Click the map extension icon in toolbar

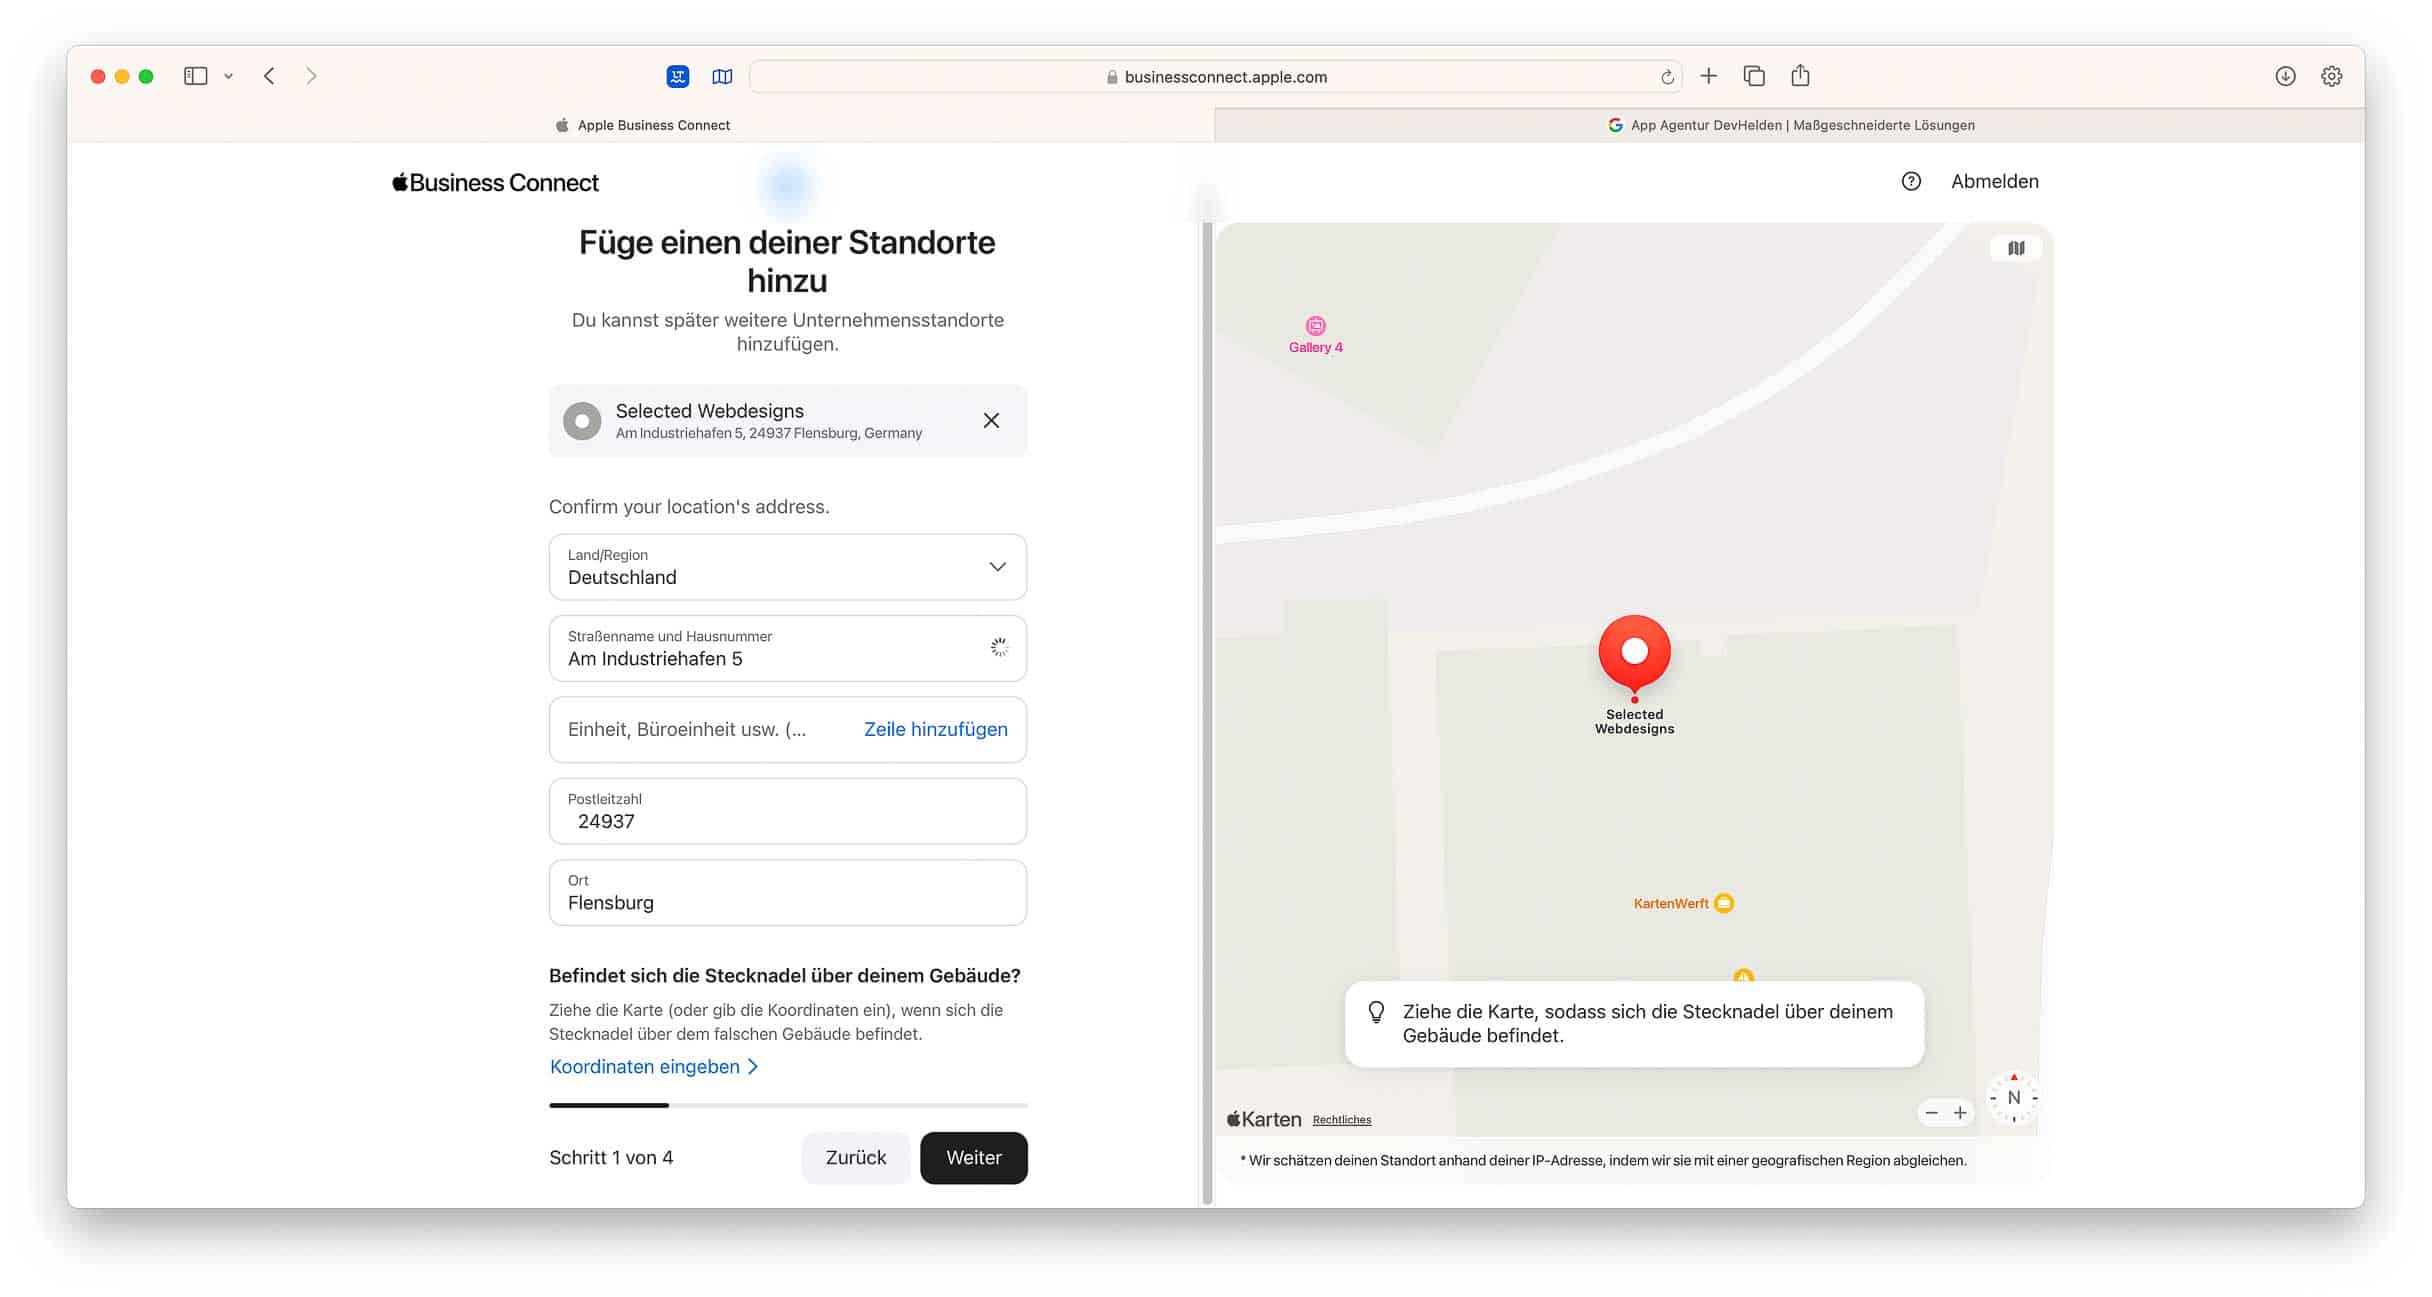[x=722, y=76]
